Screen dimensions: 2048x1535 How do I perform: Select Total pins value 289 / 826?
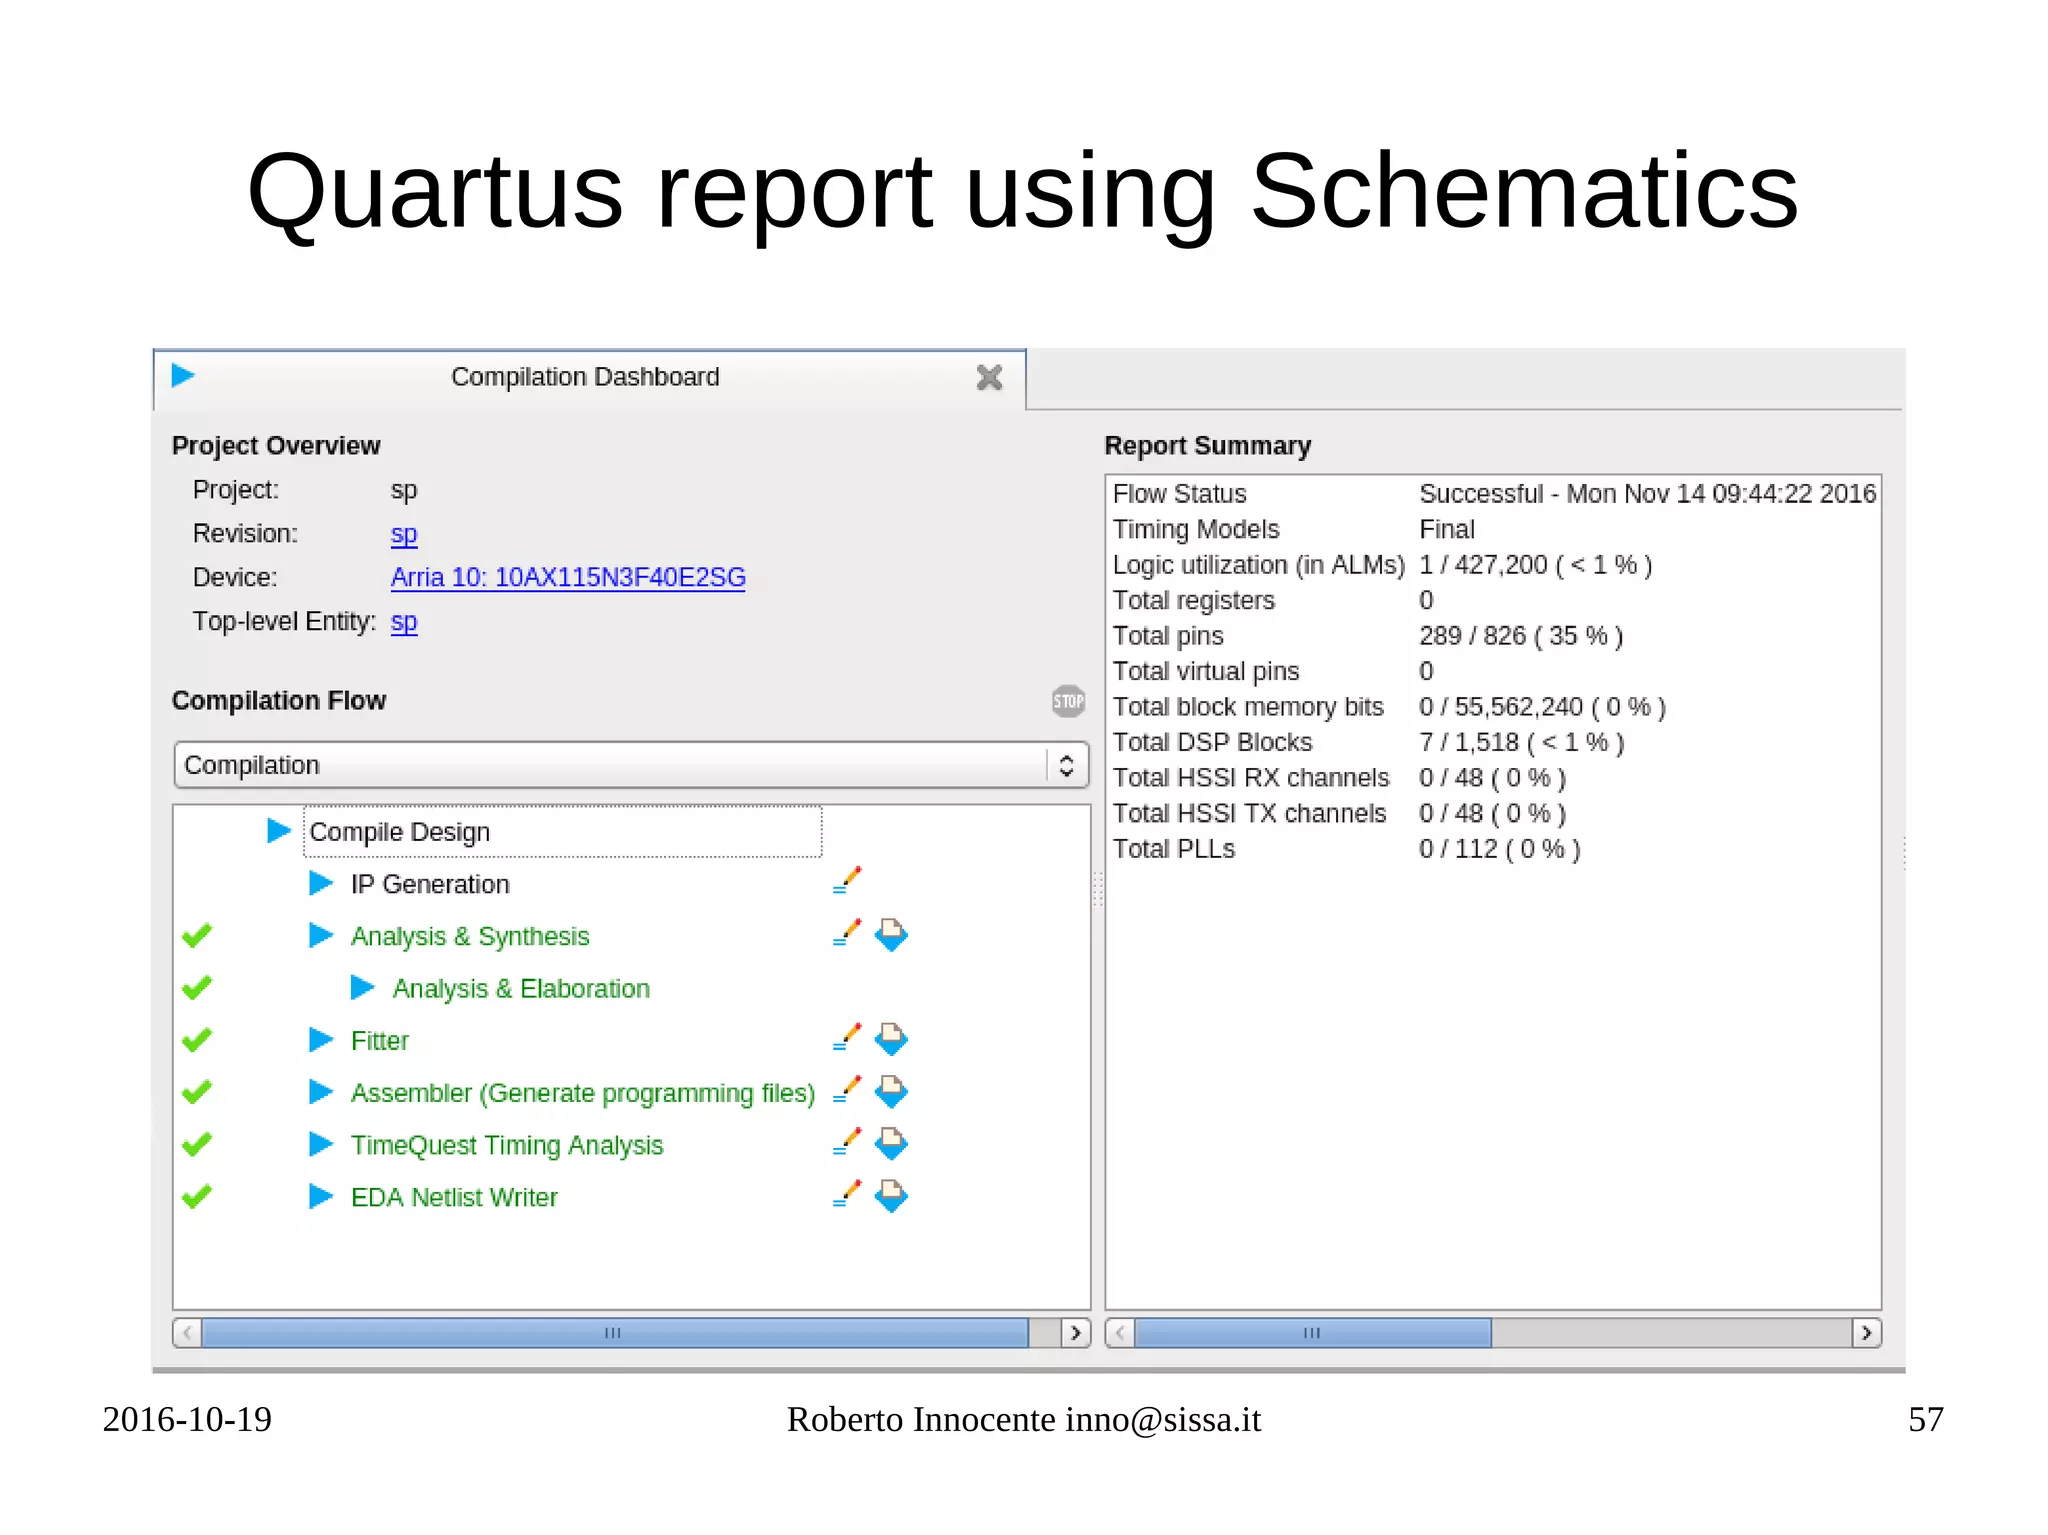pyautogui.click(x=1521, y=636)
